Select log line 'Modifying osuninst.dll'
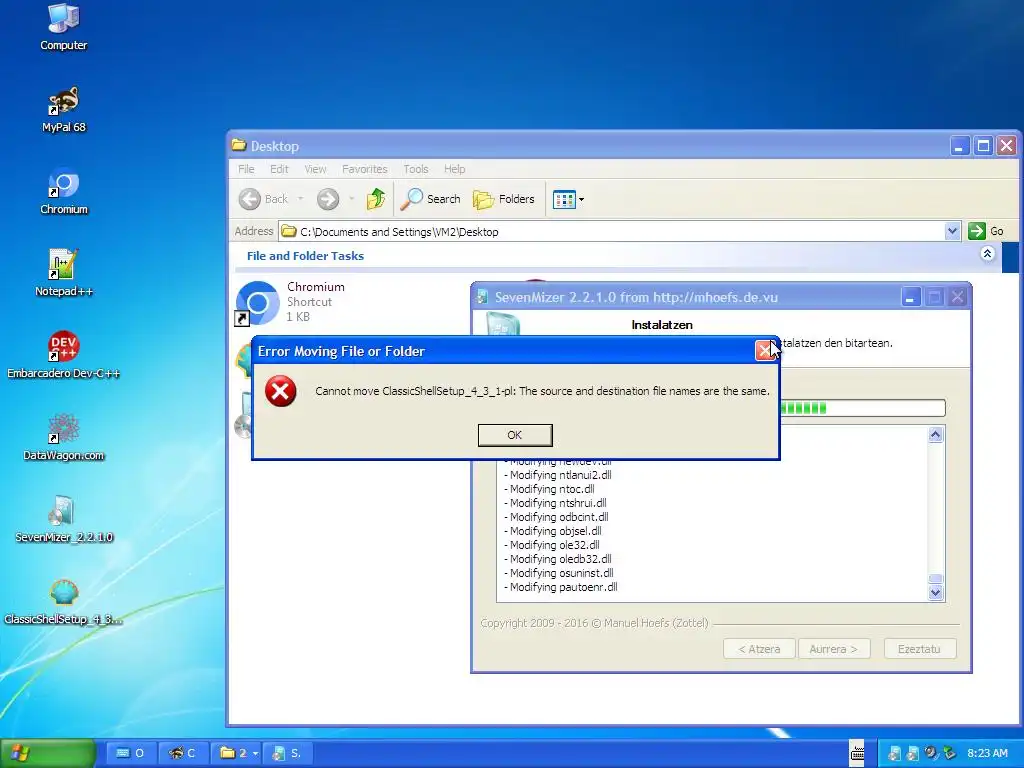The height and width of the screenshot is (768, 1024). coord(558,573)
